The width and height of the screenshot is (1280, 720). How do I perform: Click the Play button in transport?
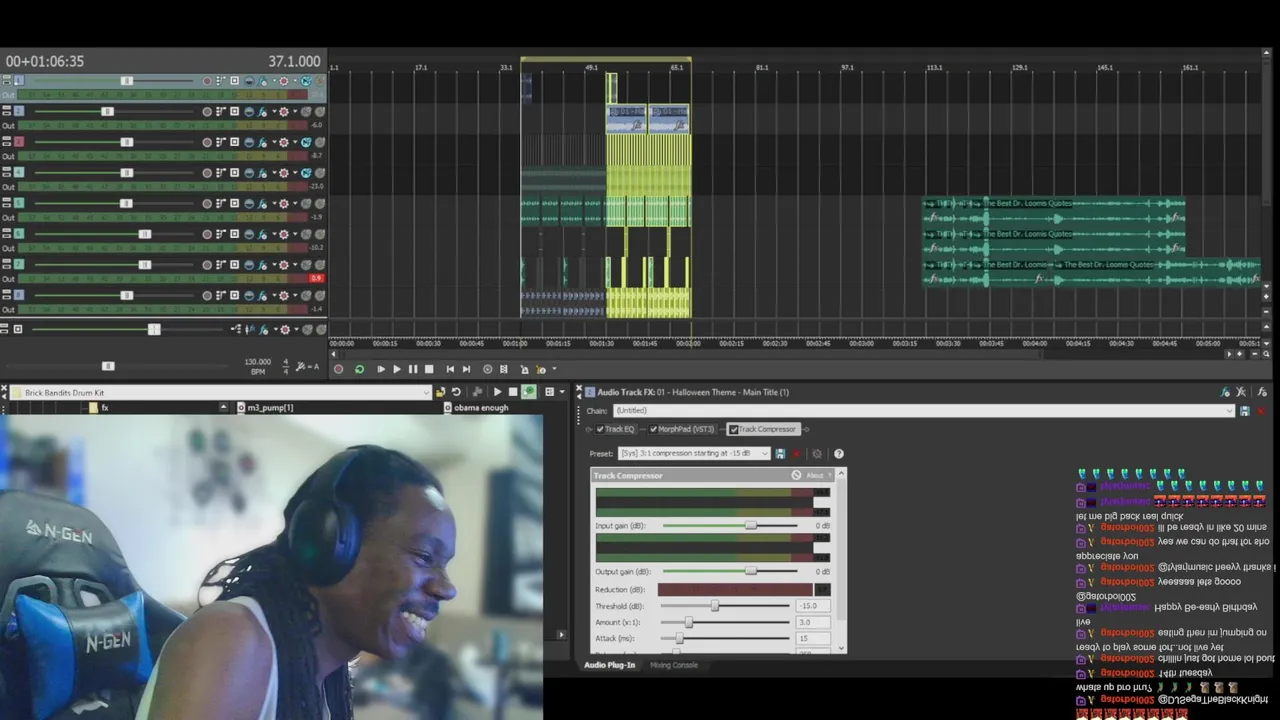click(x=397, y=369)
